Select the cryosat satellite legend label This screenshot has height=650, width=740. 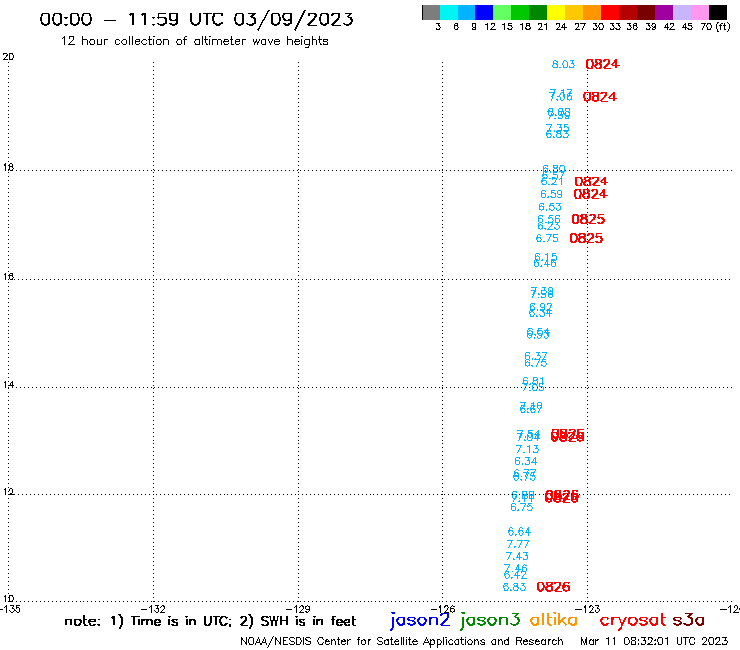(x=632, y=620)
